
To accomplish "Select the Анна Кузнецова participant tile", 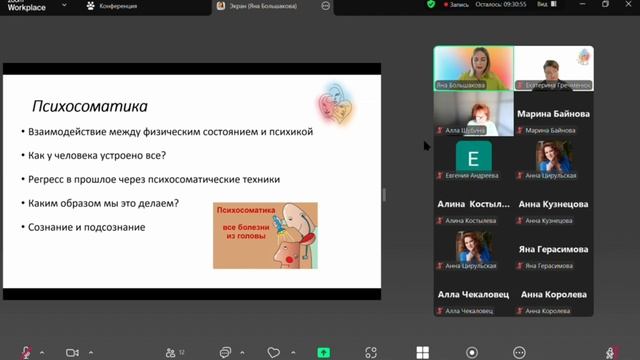I will click(x=554, y=204).
